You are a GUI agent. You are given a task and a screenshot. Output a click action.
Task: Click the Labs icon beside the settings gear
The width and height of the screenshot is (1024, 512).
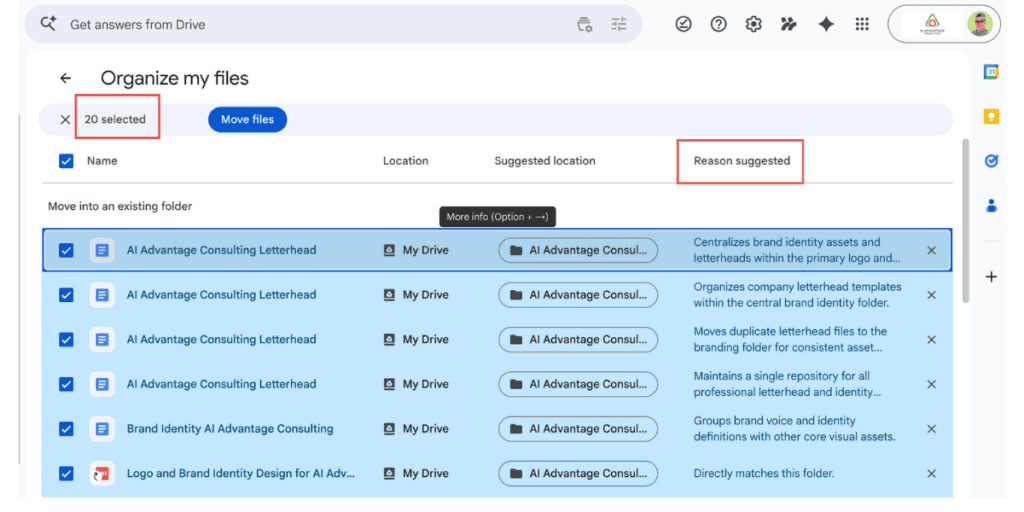click(x=789, y=25)
